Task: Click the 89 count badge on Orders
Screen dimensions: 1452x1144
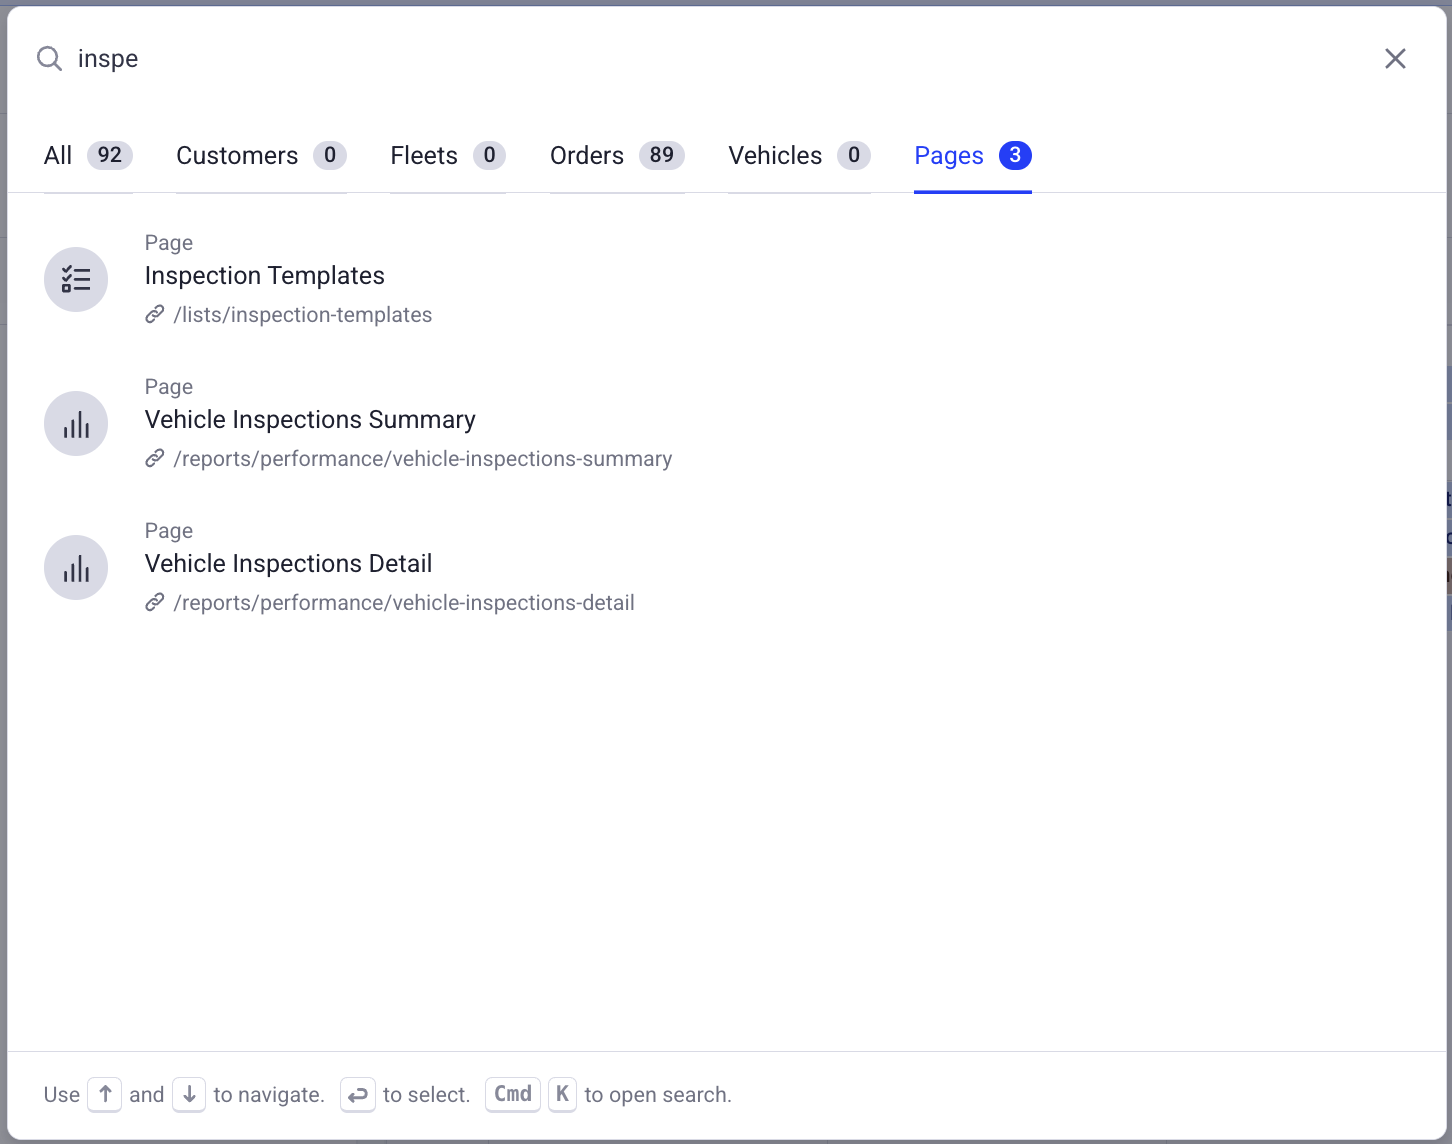Action: [662, 155]
